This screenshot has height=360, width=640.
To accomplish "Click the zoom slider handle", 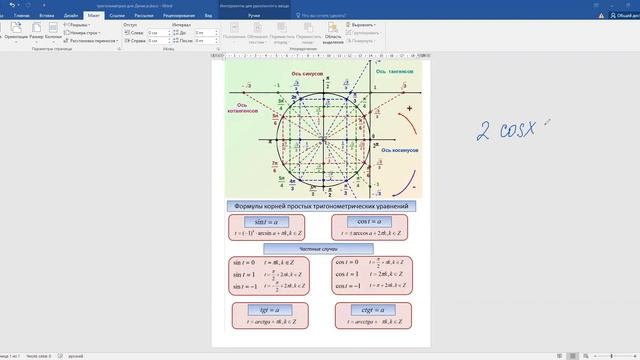I will [x=611, y=356].
